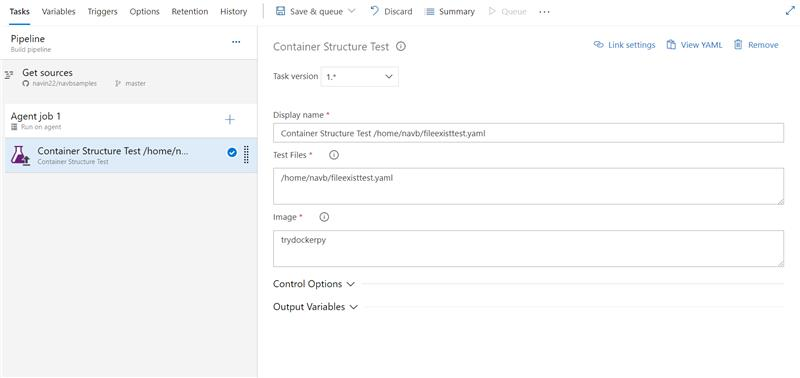Image resolution: width=800 pixels, height=378 pixels.
Task: Click in the Image text area
Action: pos(529,248)
